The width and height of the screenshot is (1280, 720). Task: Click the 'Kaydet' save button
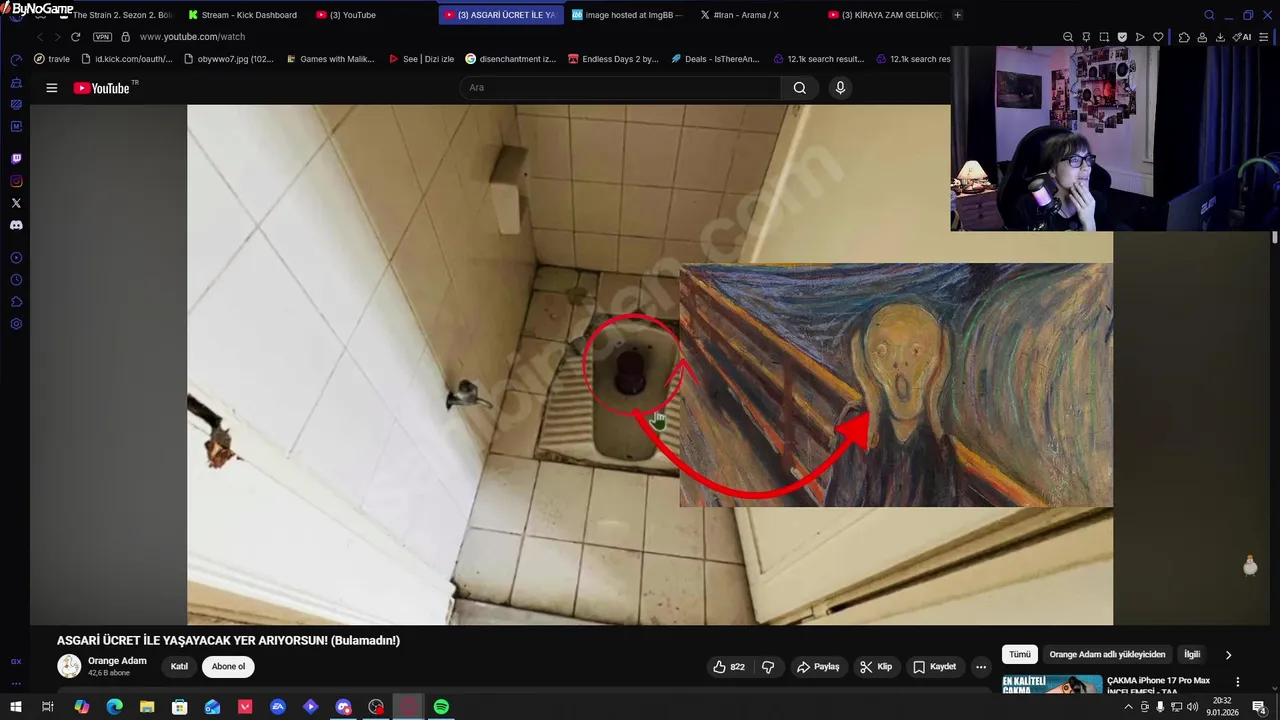pos(934,667)
